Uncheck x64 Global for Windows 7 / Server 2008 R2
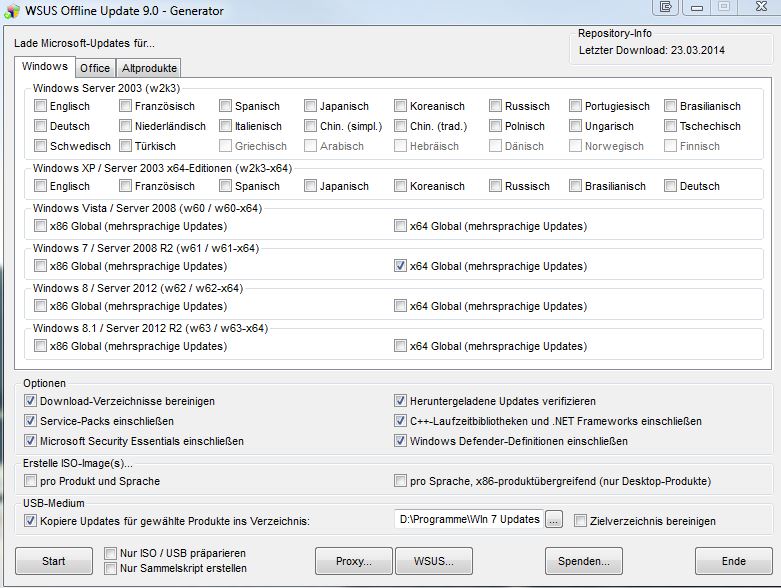Viewport: 781px width, 588px height. [400, 265]
